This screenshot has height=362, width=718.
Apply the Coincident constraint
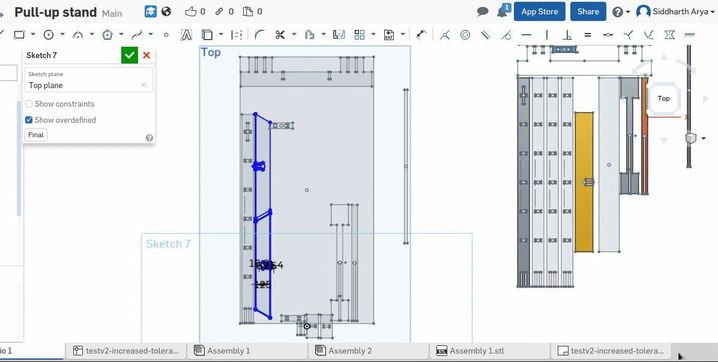[445, 35]
